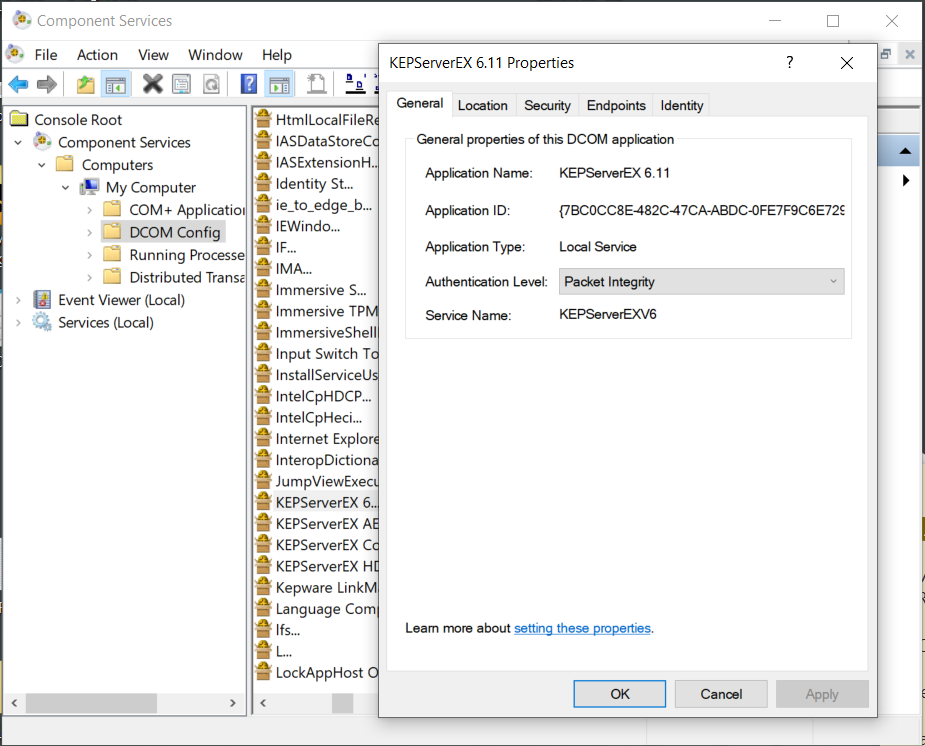Open Properties via the toolbar icon
Viewport: 925px width, 746px height.
(181, 84)
